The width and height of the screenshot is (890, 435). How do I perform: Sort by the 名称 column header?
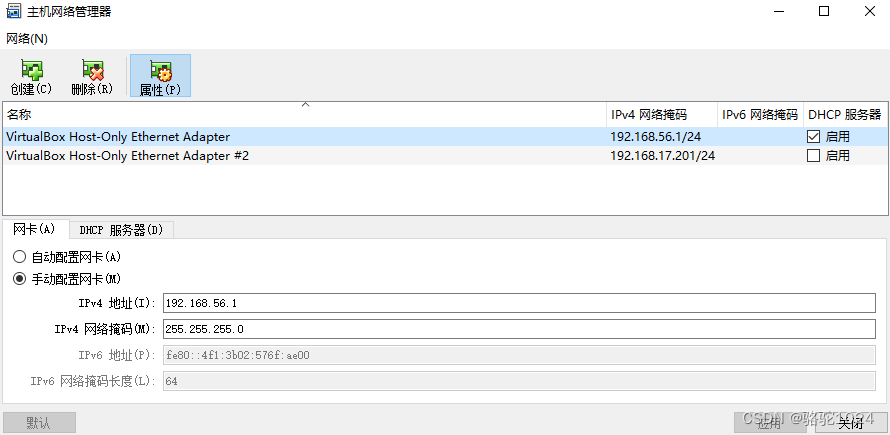pos(305,115)
